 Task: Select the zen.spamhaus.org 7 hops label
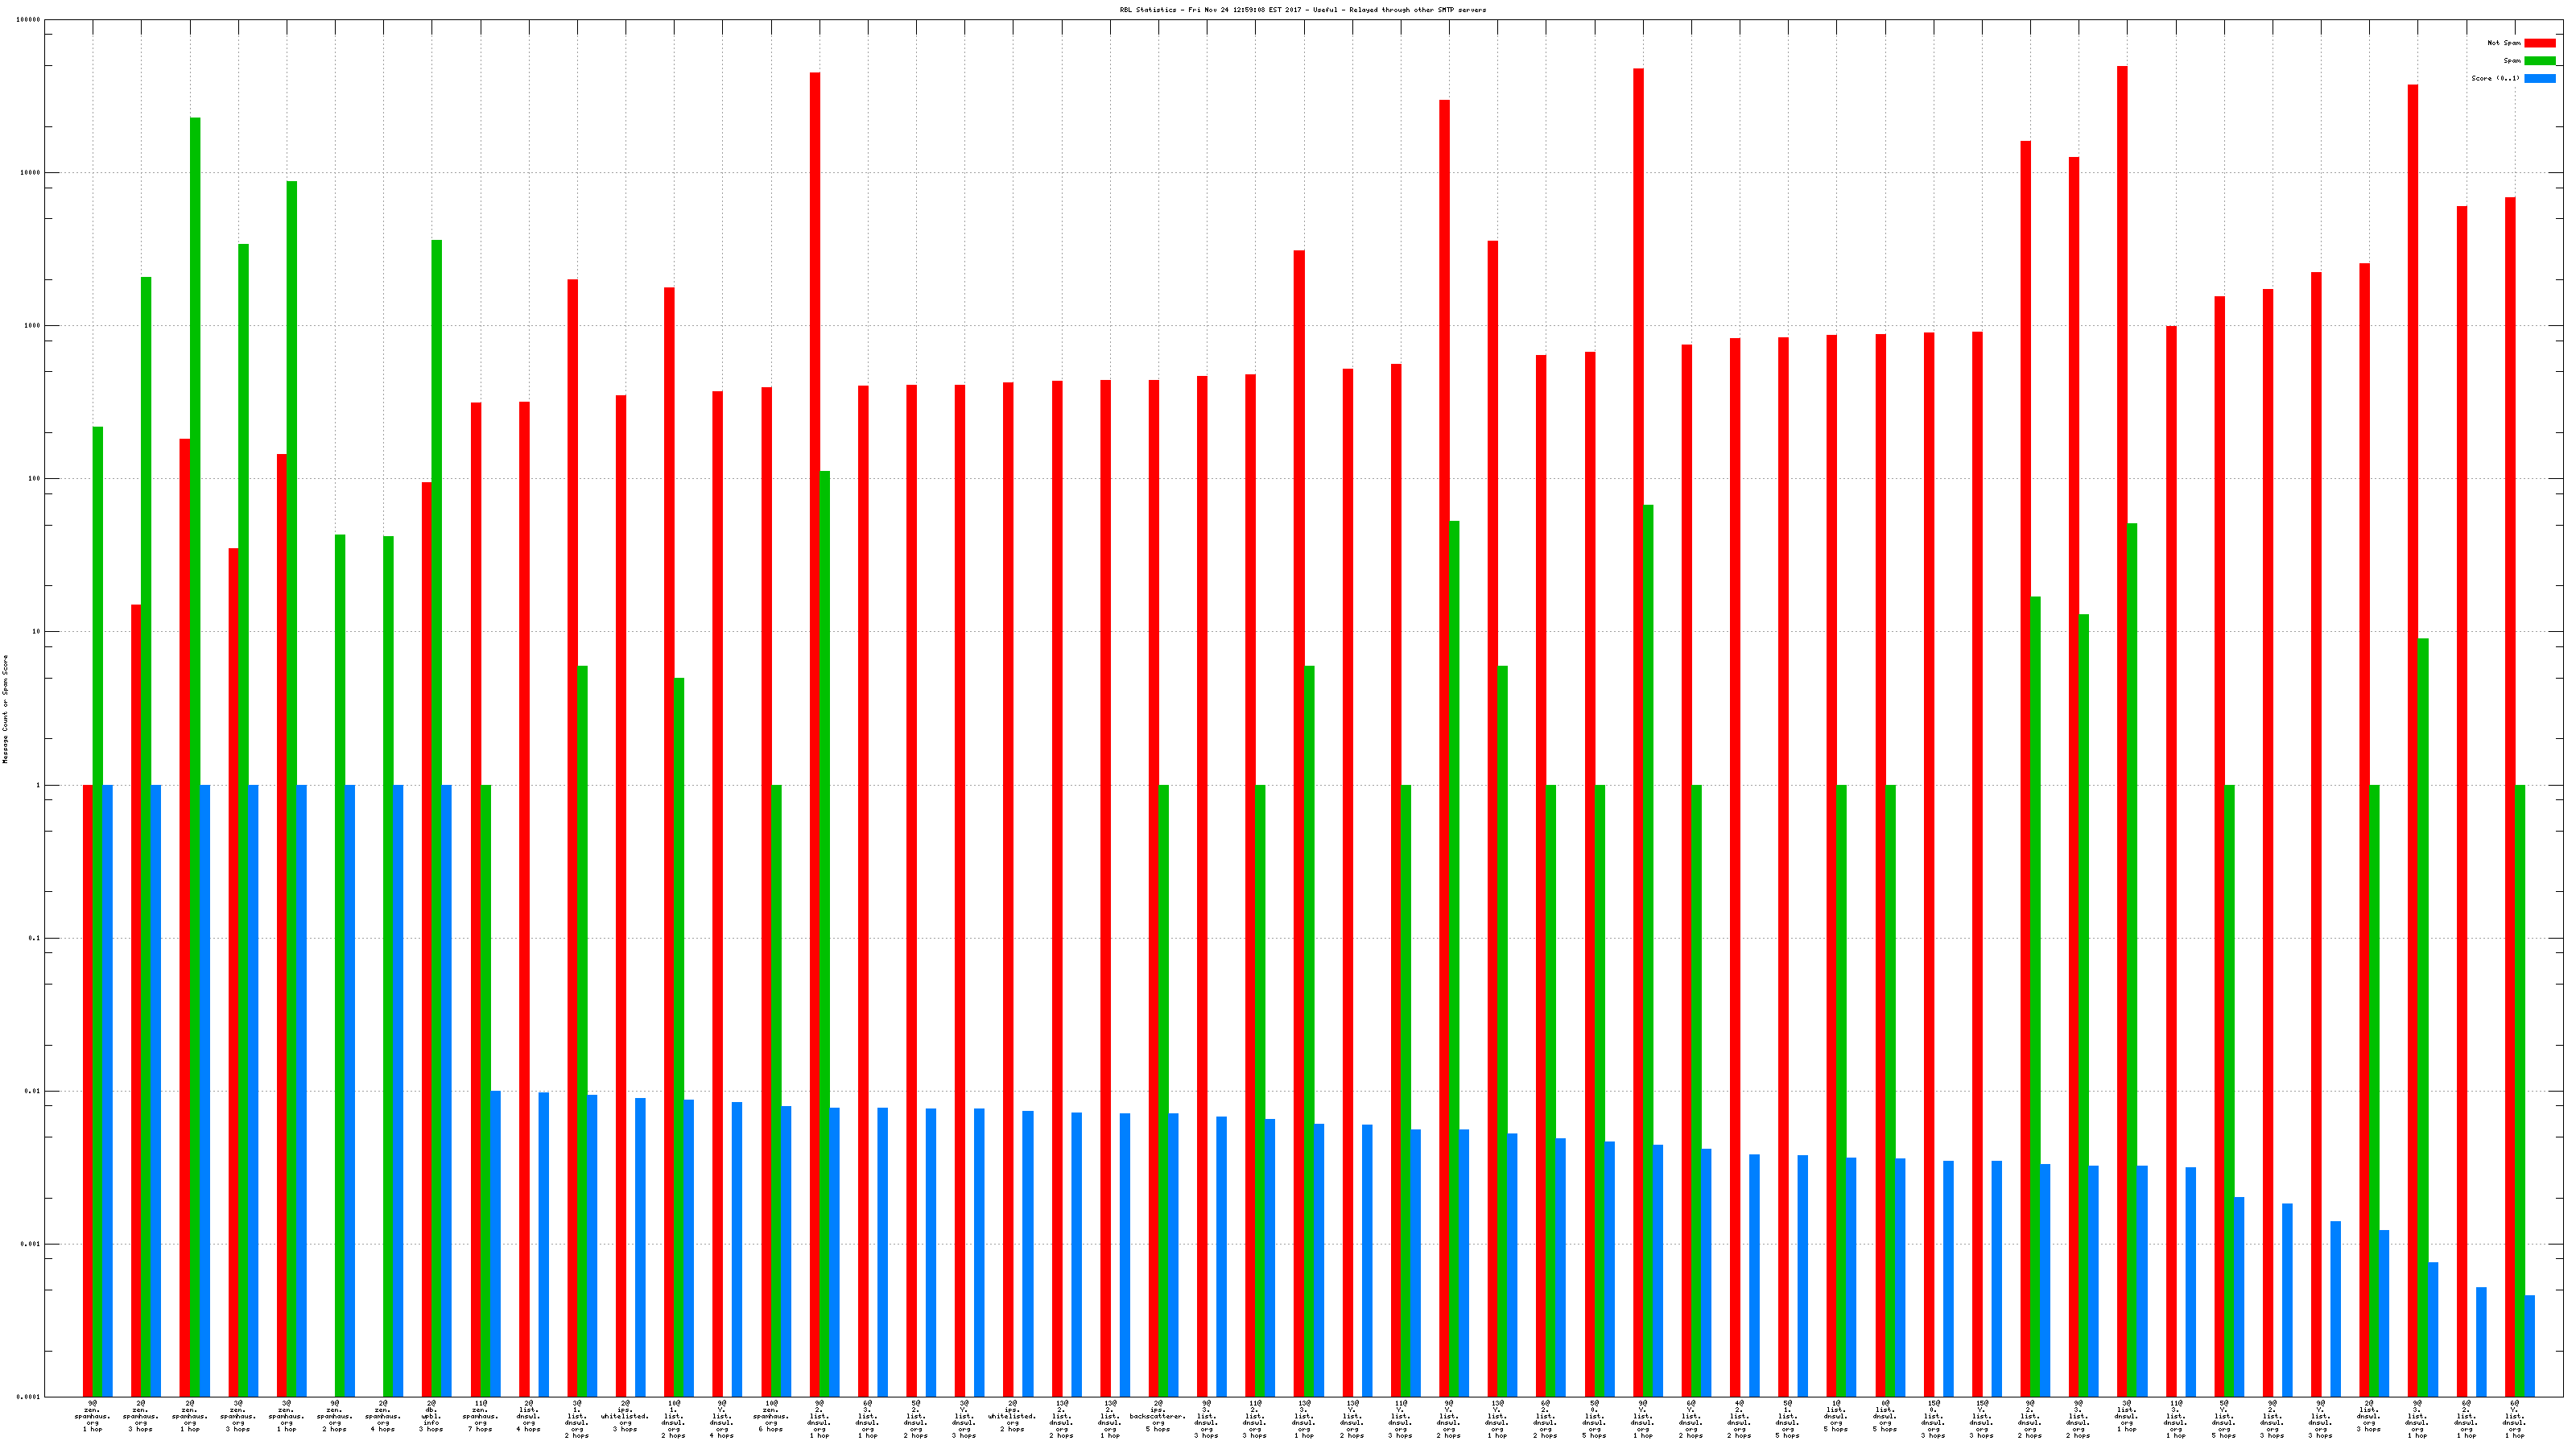click(x=480, y=1416)
